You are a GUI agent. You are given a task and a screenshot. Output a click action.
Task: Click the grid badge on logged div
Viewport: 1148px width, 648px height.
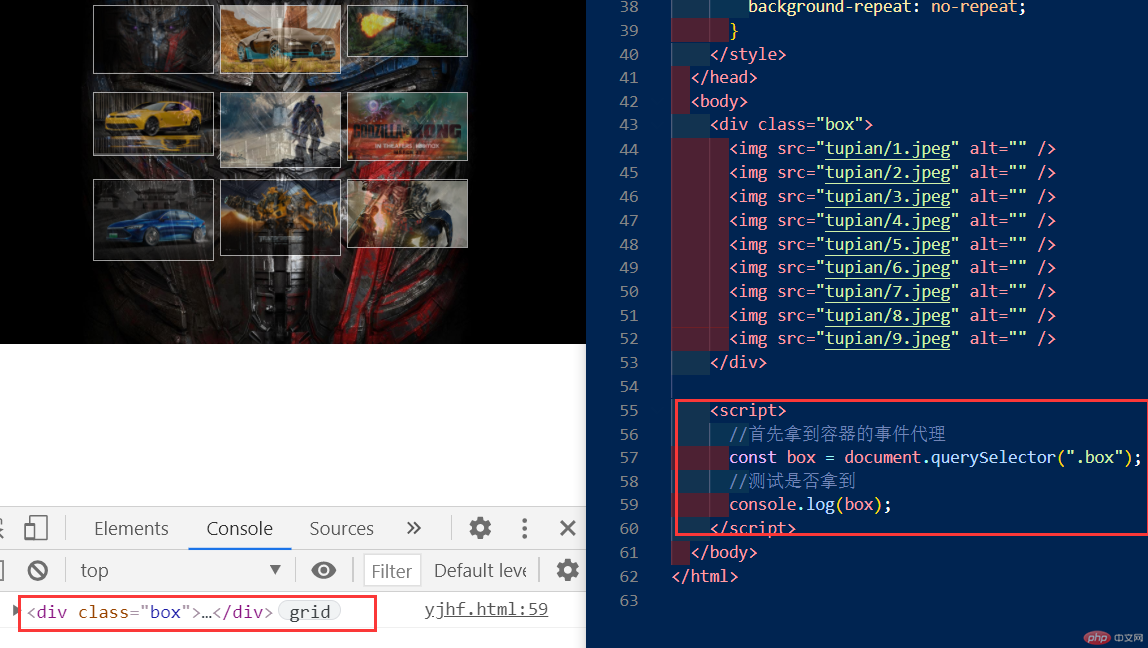(x=310, y=611)
